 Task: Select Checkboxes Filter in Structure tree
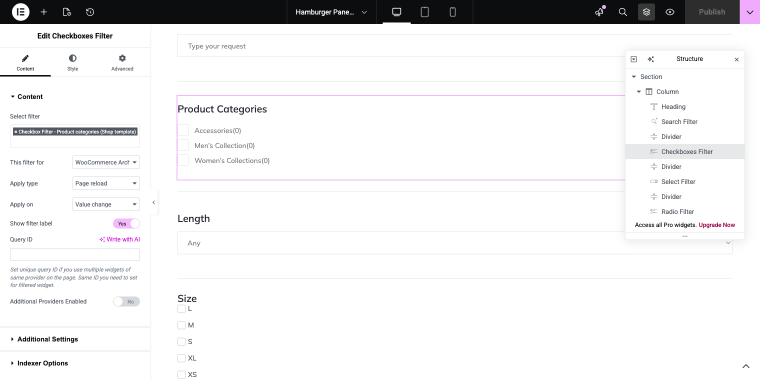pos(685,152)
